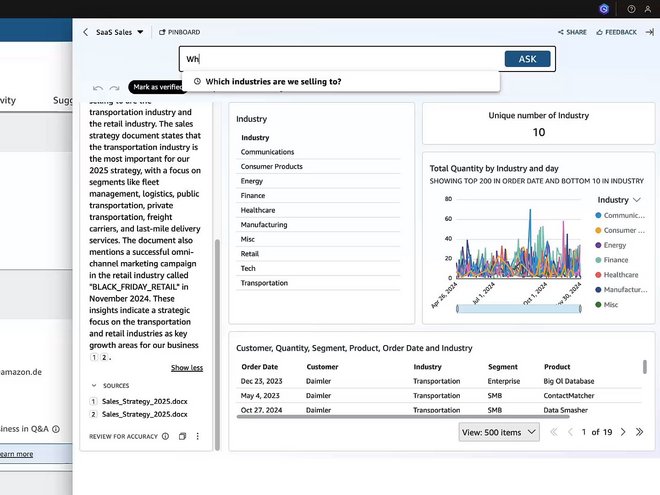The height and width of the screenshot is (495, 660).
Task: Copy the answer using the copy icon
Action: point(182,436)
